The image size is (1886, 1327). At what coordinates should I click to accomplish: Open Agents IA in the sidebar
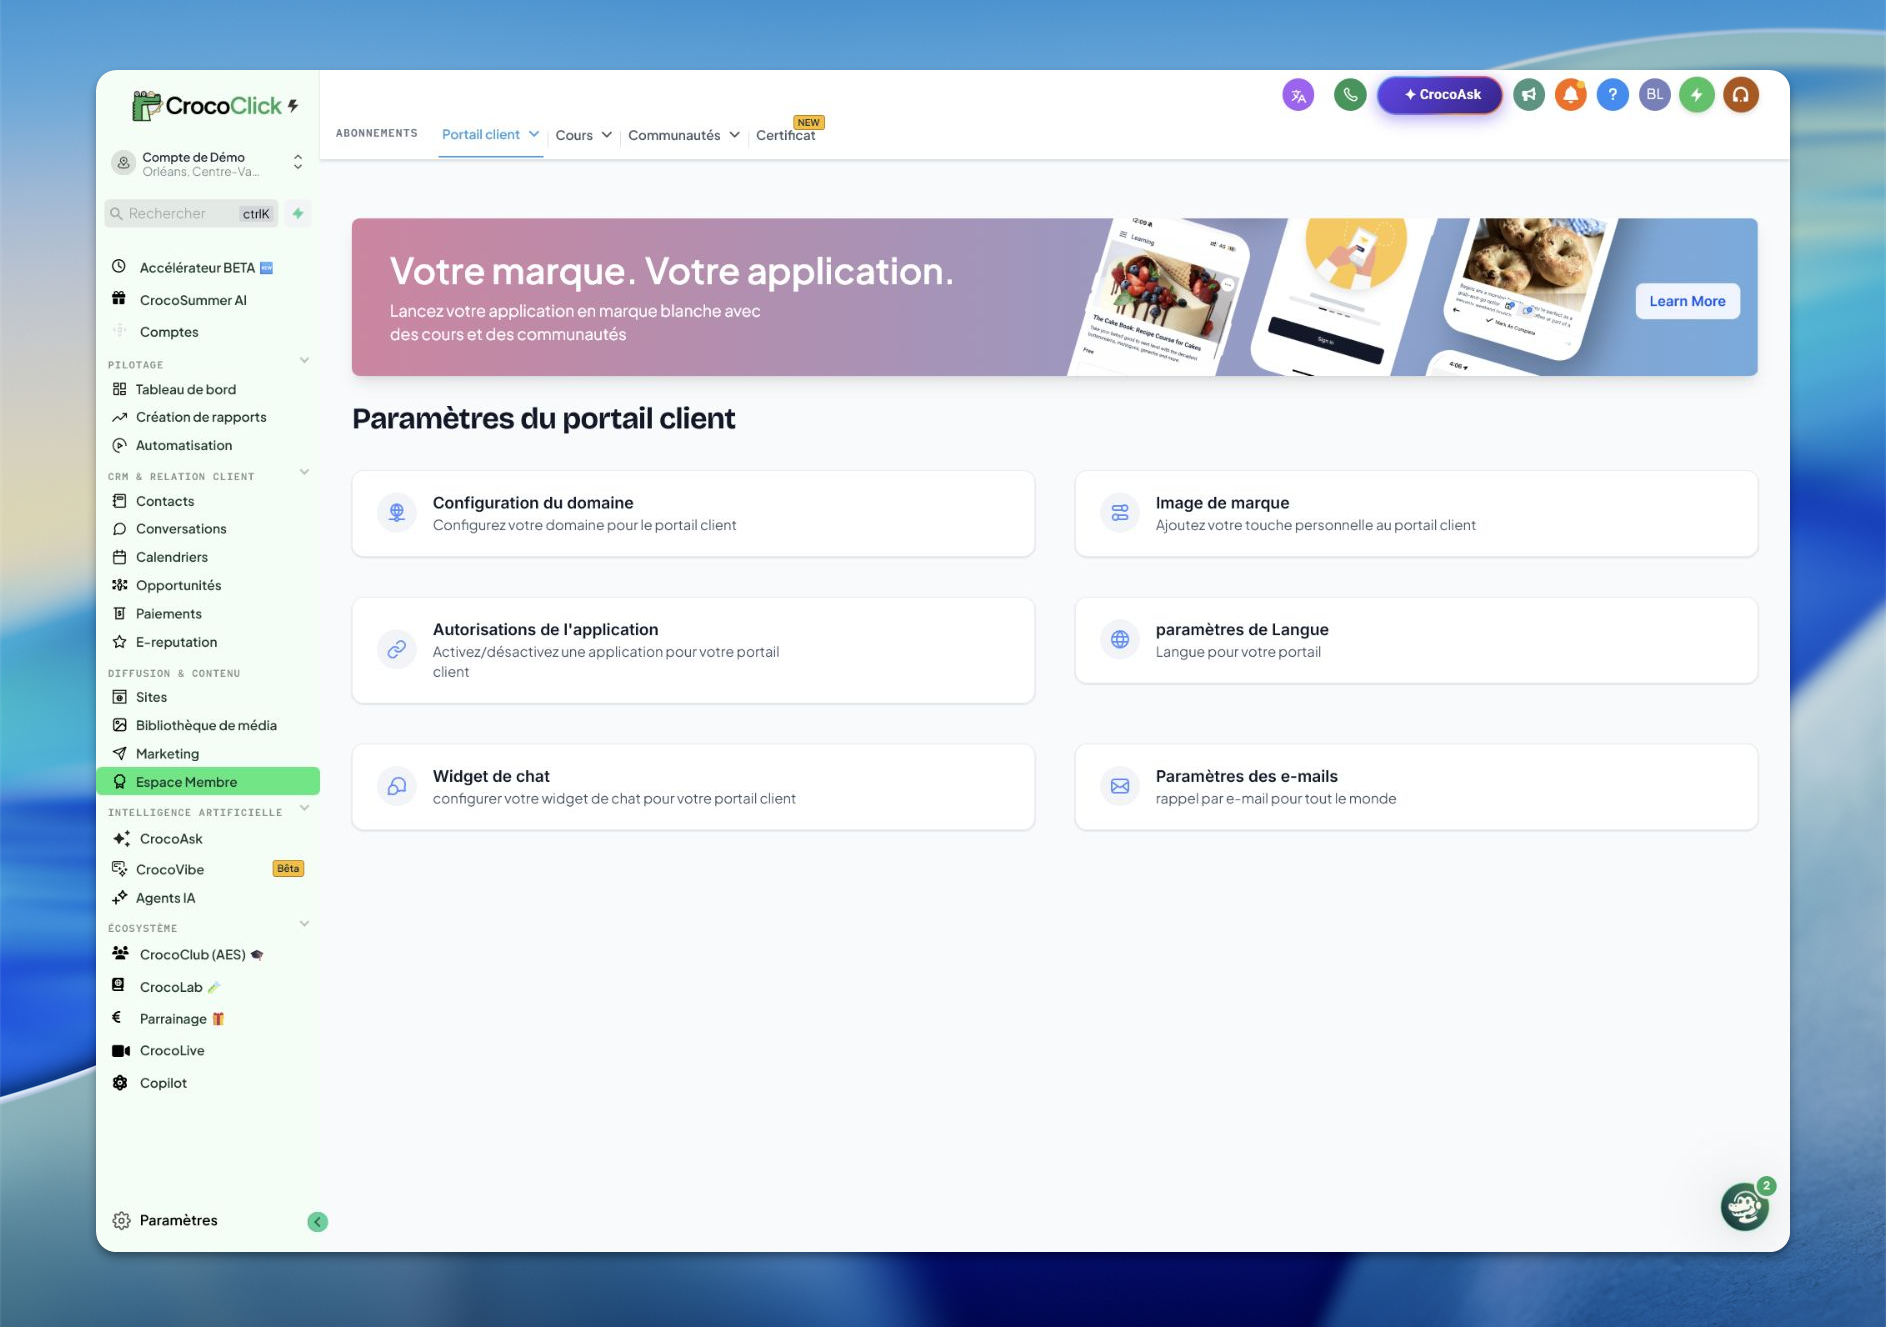point(165,898)
